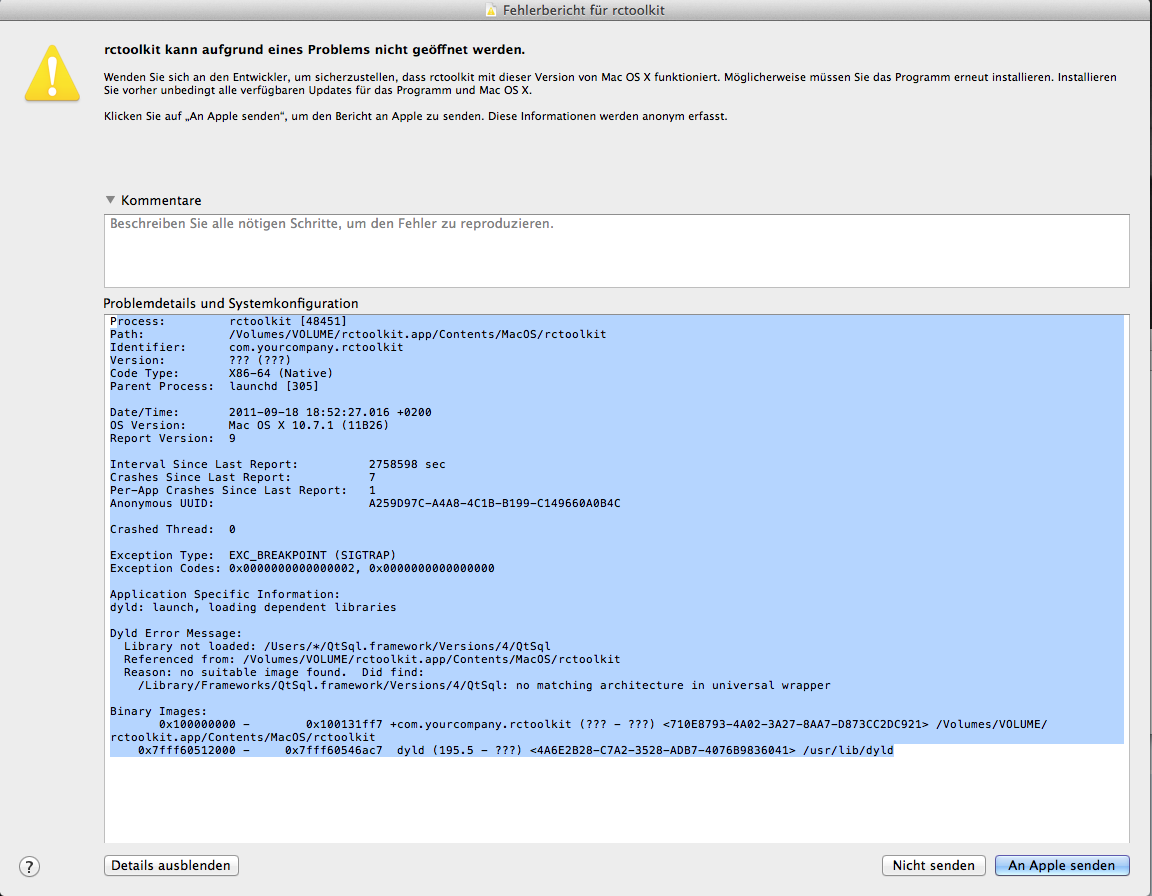This screenshot has height=896, width=1152.
Task: Click the Path line of the report
Action: coord(359,334)
